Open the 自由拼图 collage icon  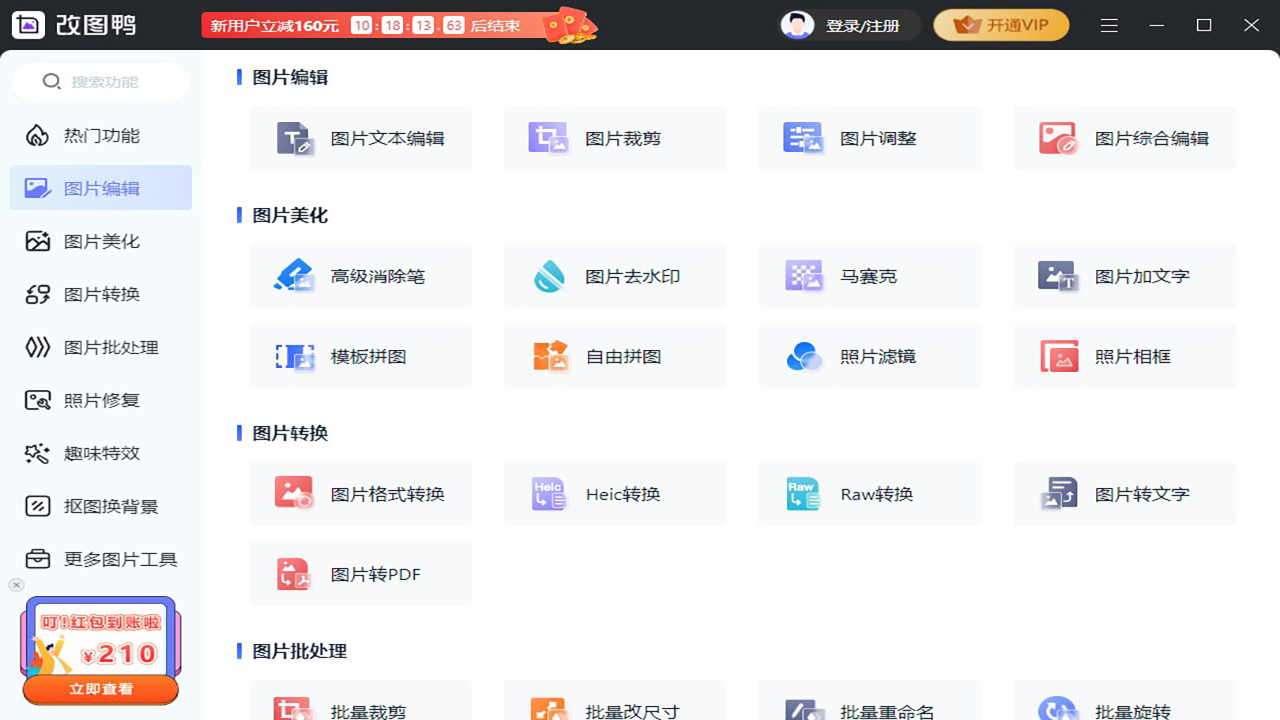(x=549, y=356)
